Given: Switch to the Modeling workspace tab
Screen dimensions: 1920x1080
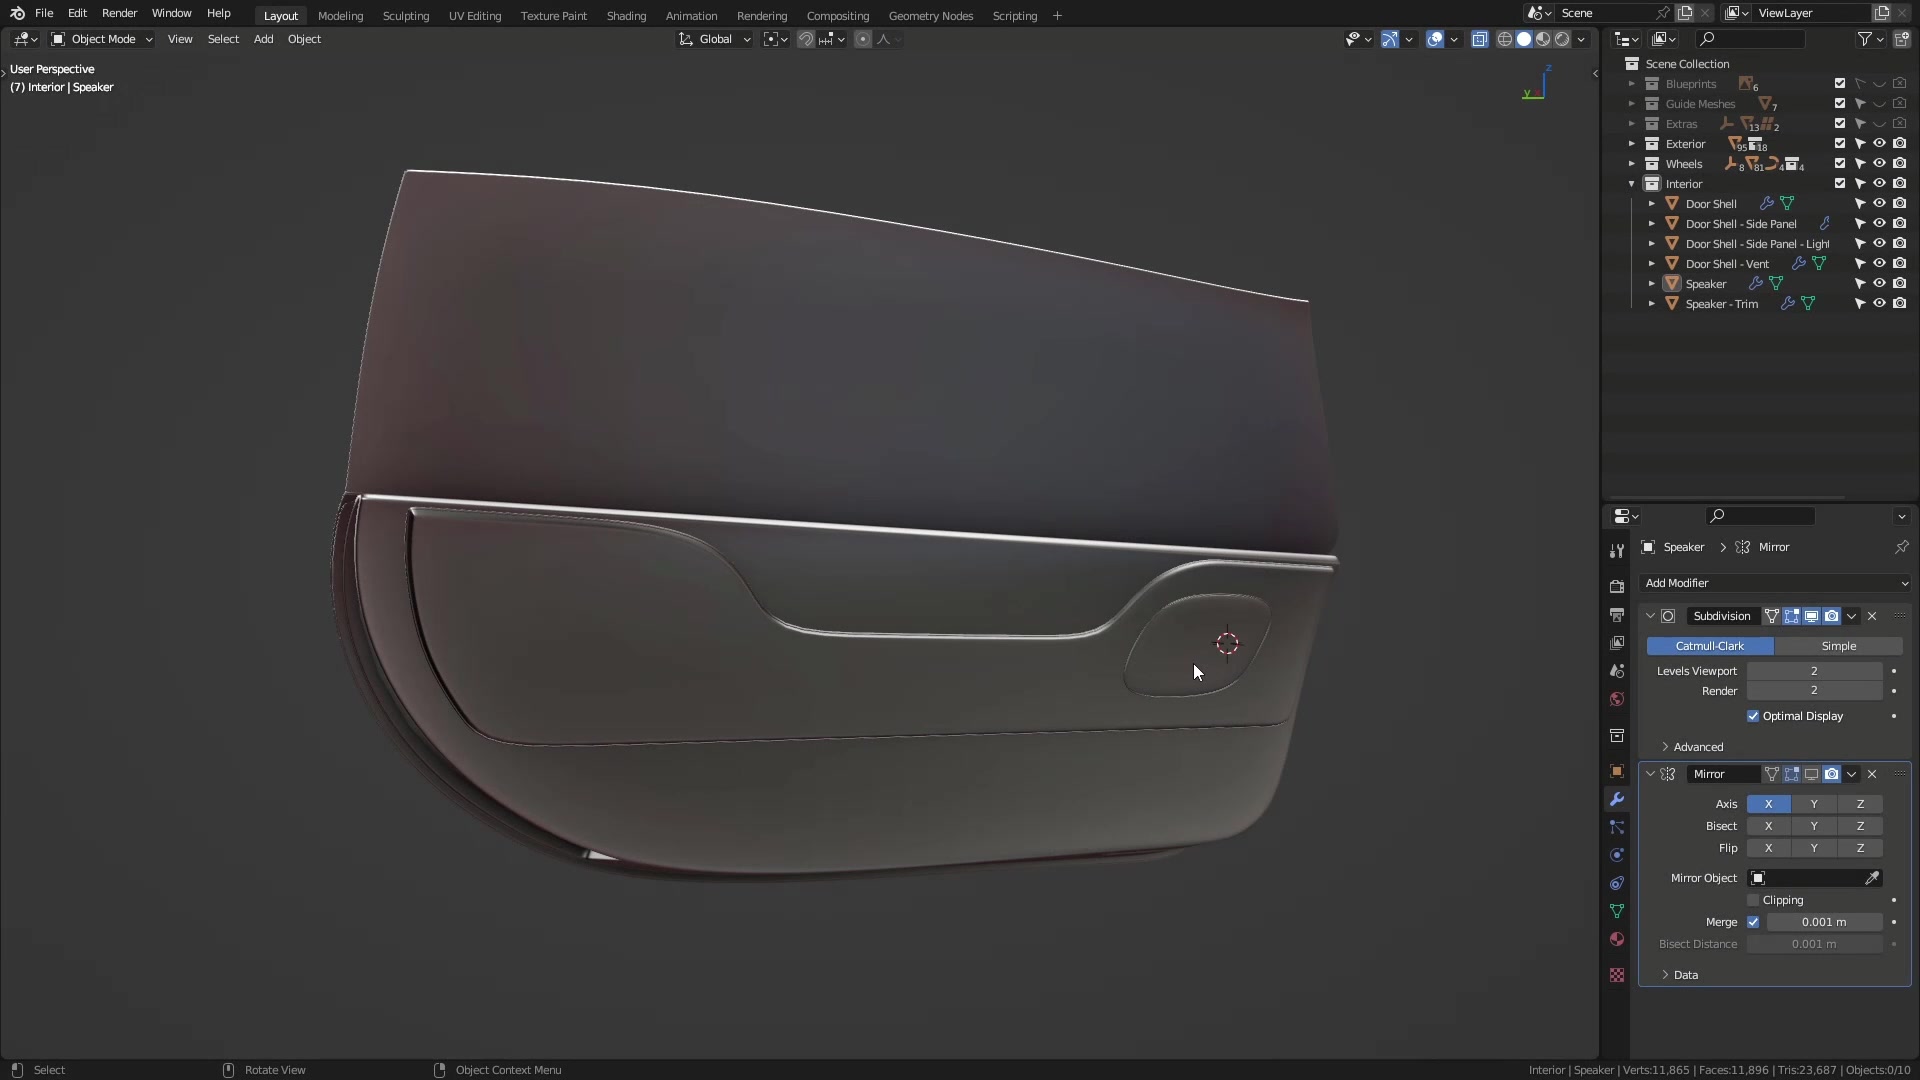Looking at the screenshot, I should click(x=340, y=16).
